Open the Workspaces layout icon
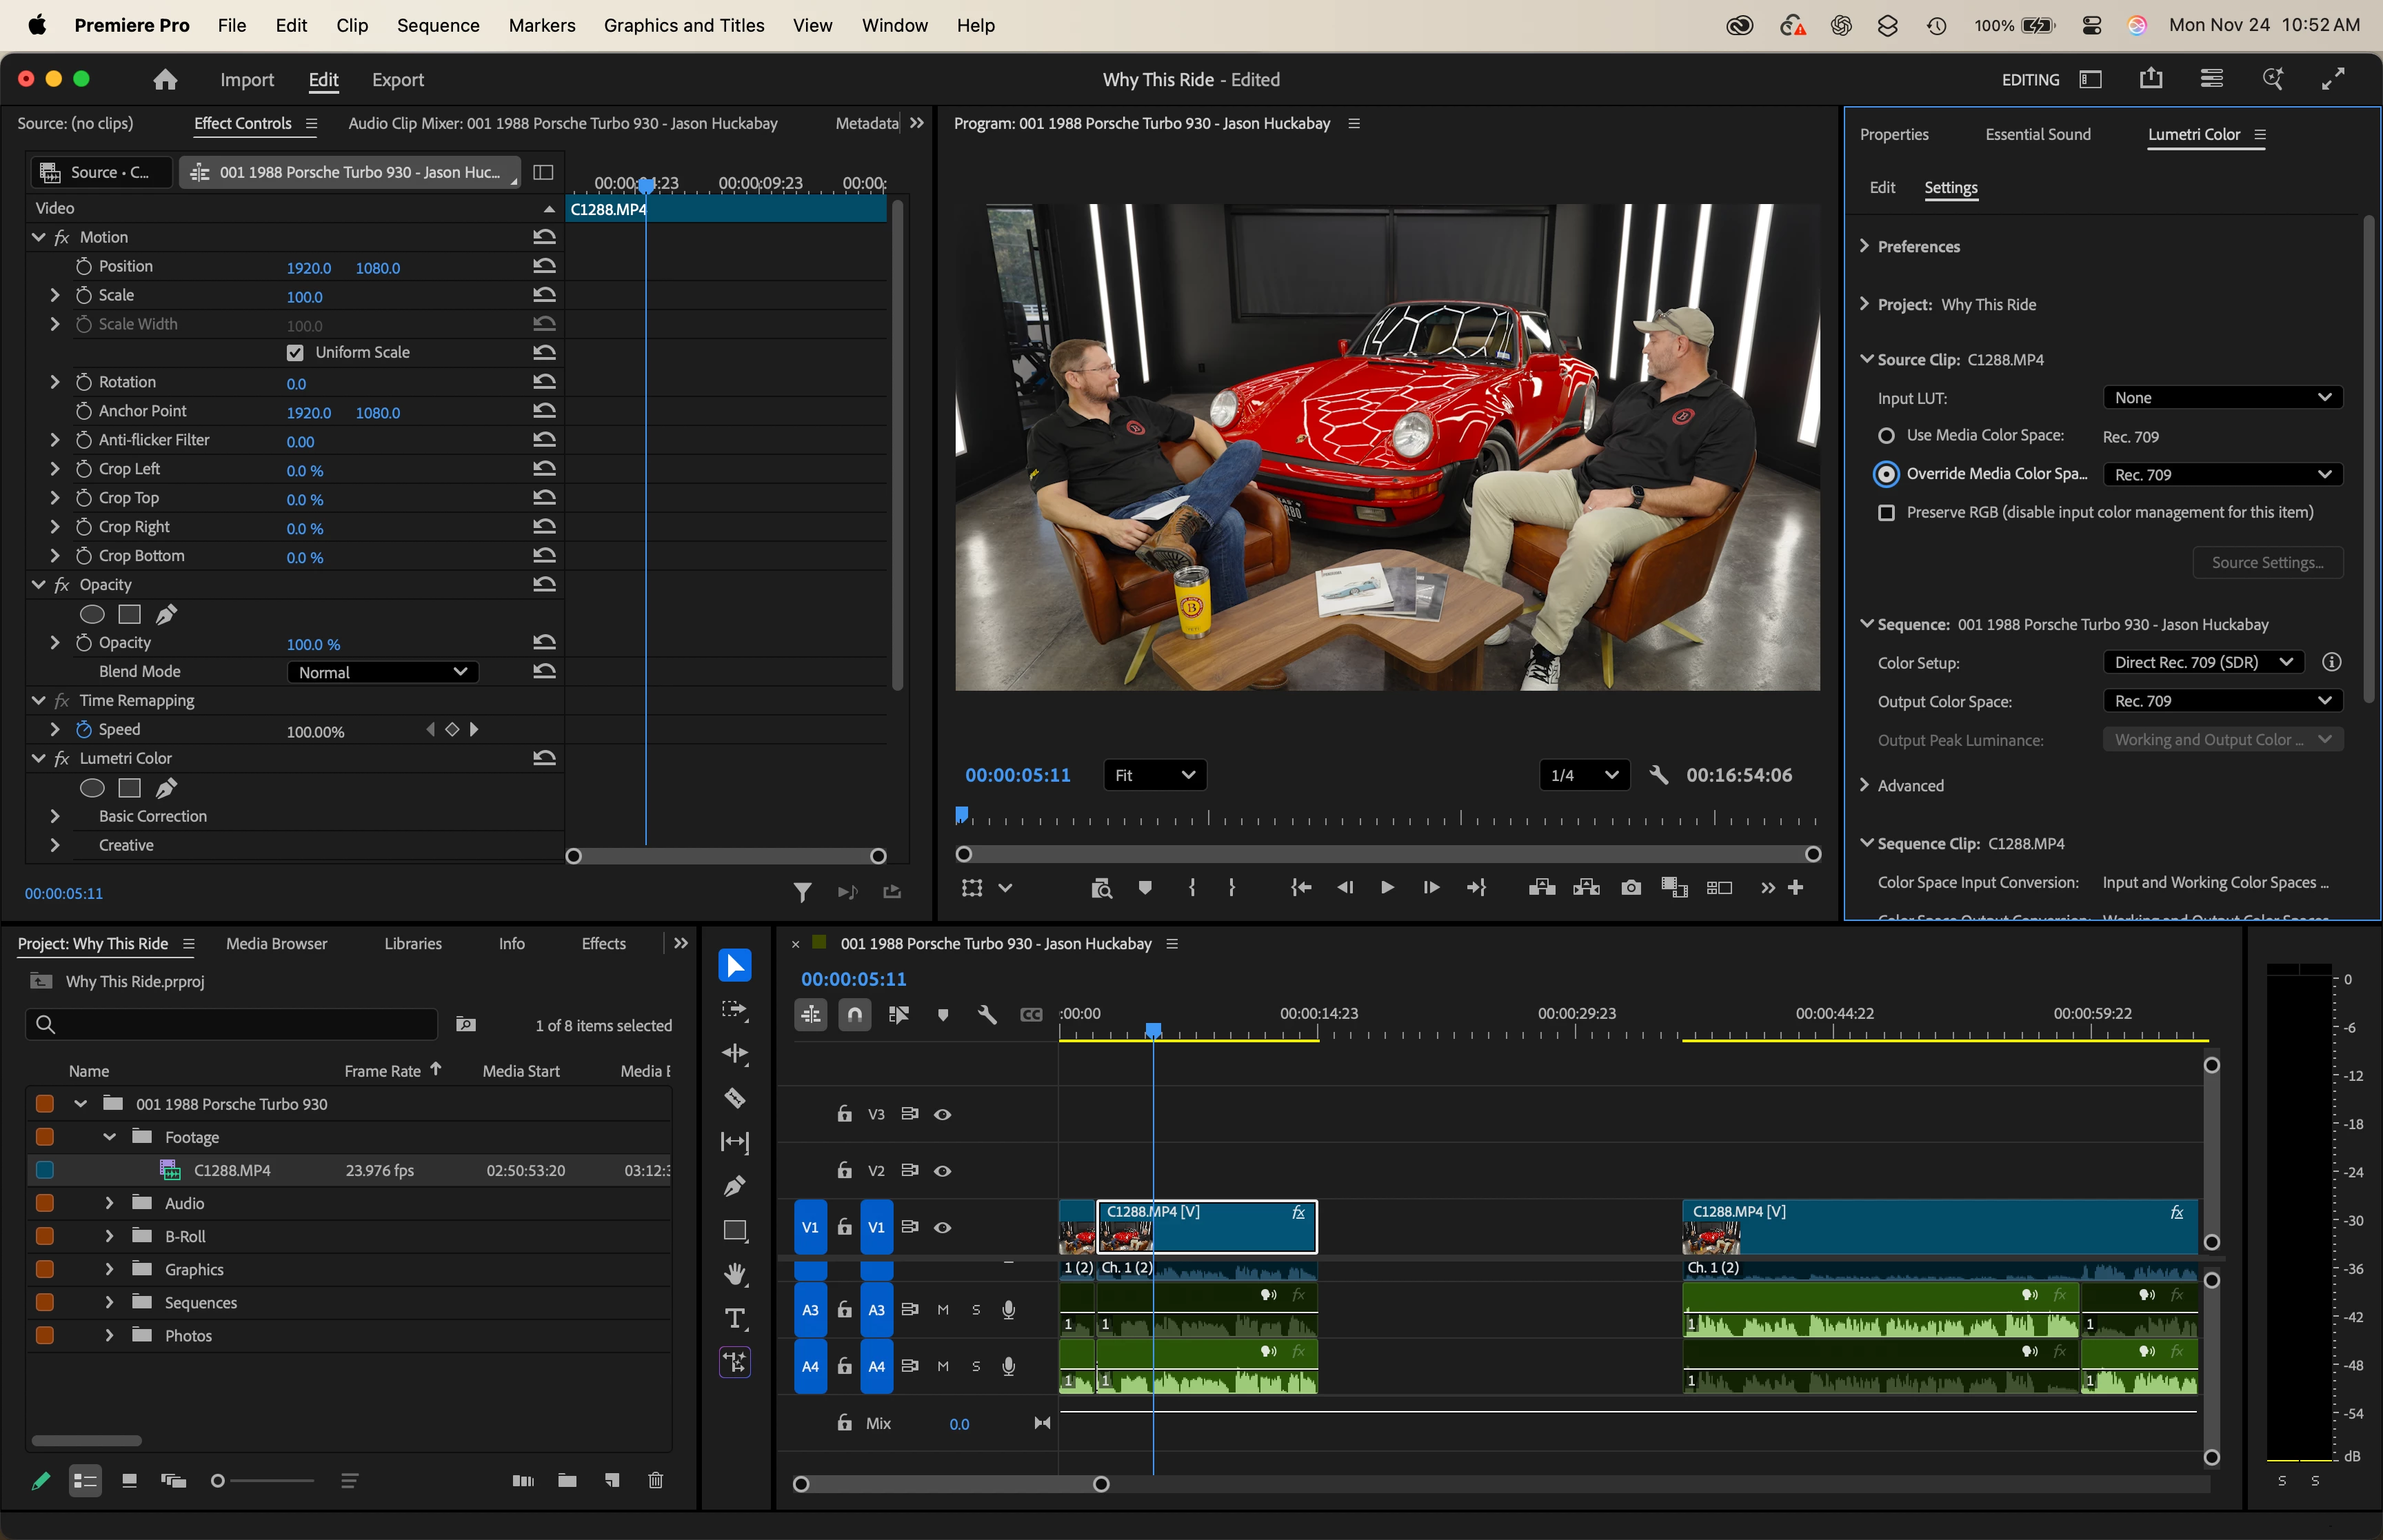This screenshot has width=2383, height=1540. point(2090,79)
